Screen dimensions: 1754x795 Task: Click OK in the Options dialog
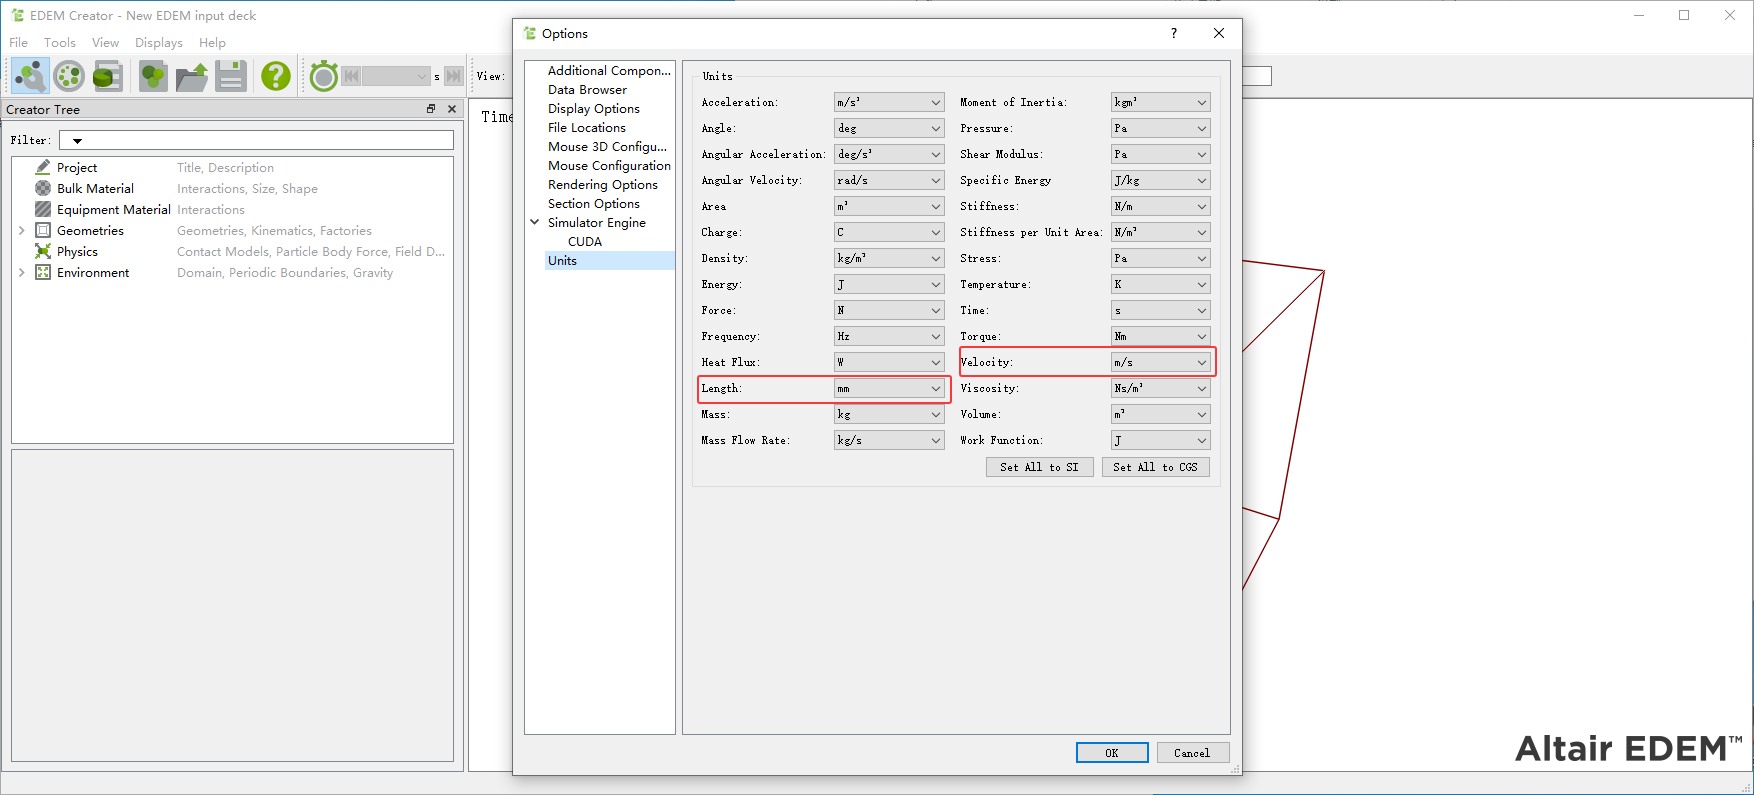click(1111, 753)
